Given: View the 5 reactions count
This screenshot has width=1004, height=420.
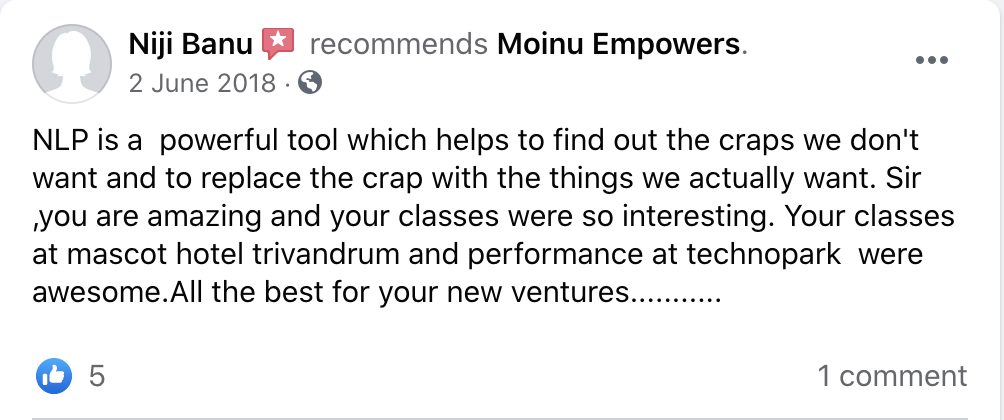Looking at the screenshot, I should pos(97,376).
